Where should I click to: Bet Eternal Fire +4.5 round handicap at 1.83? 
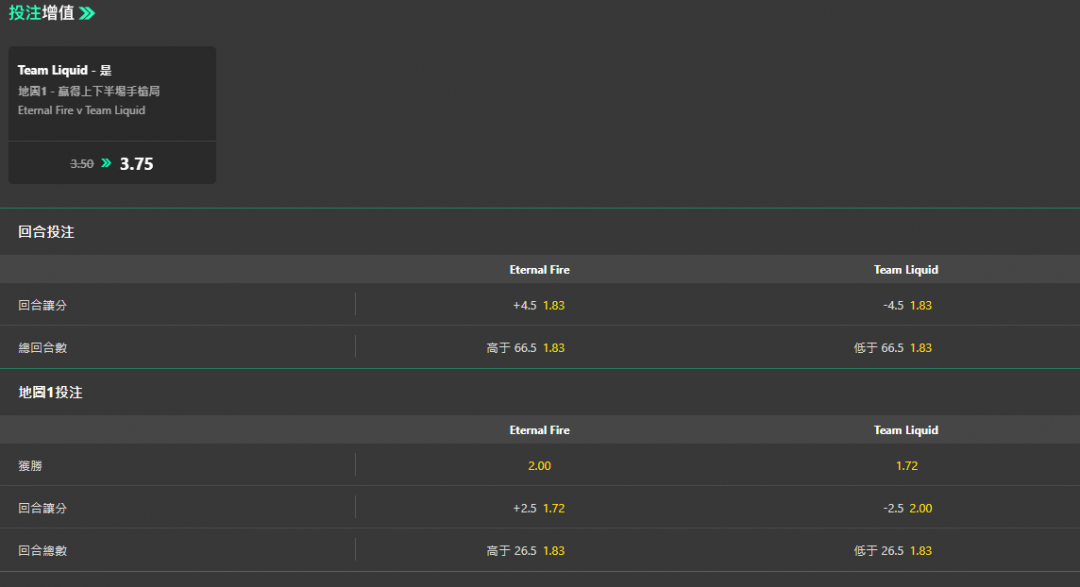pos(539,305)
